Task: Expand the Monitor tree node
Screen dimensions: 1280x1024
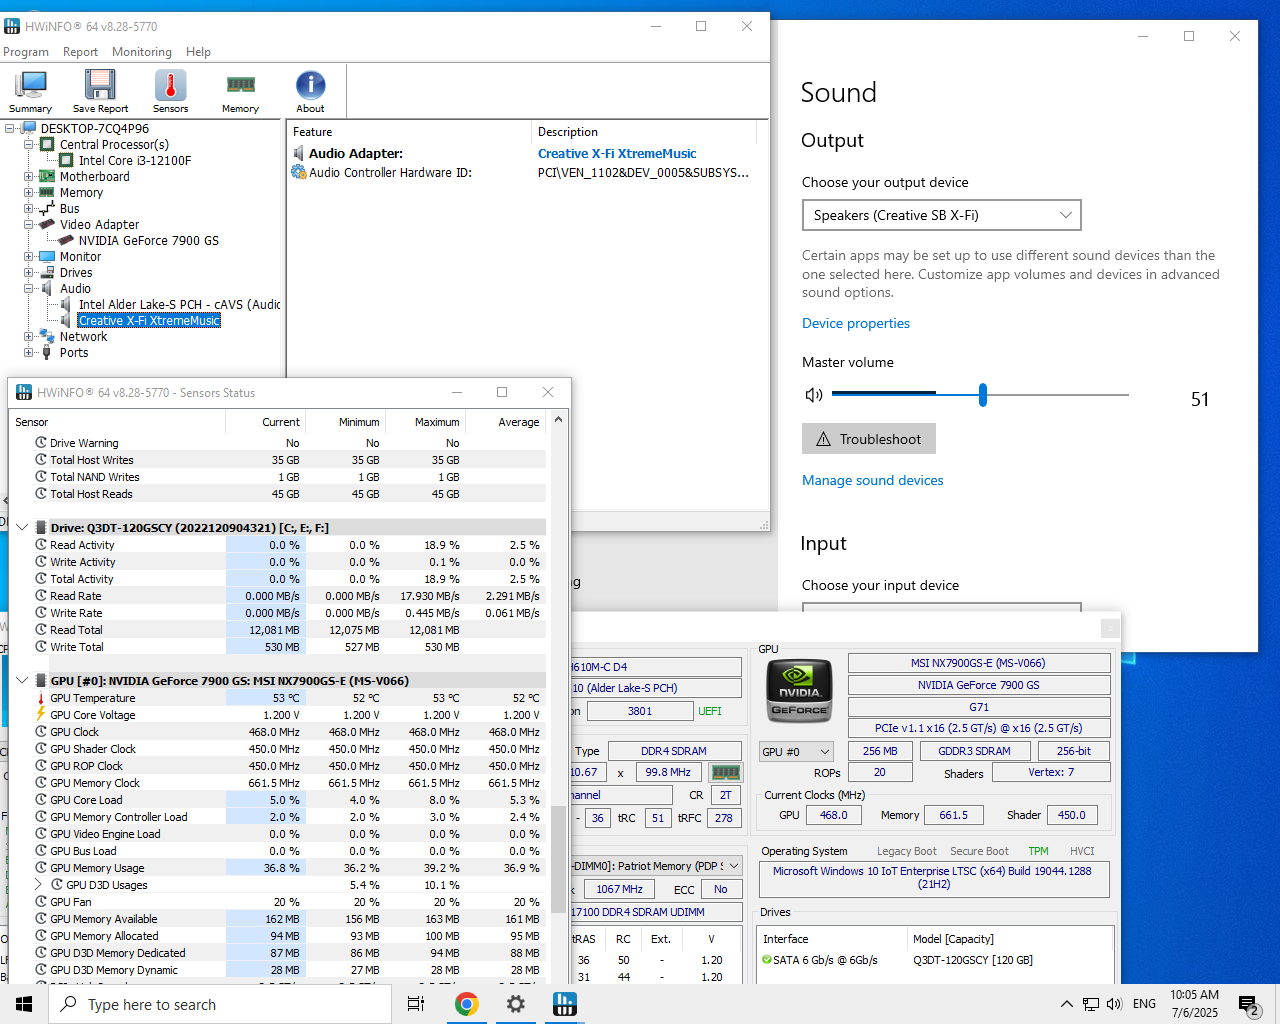Action: pos(29,256)
